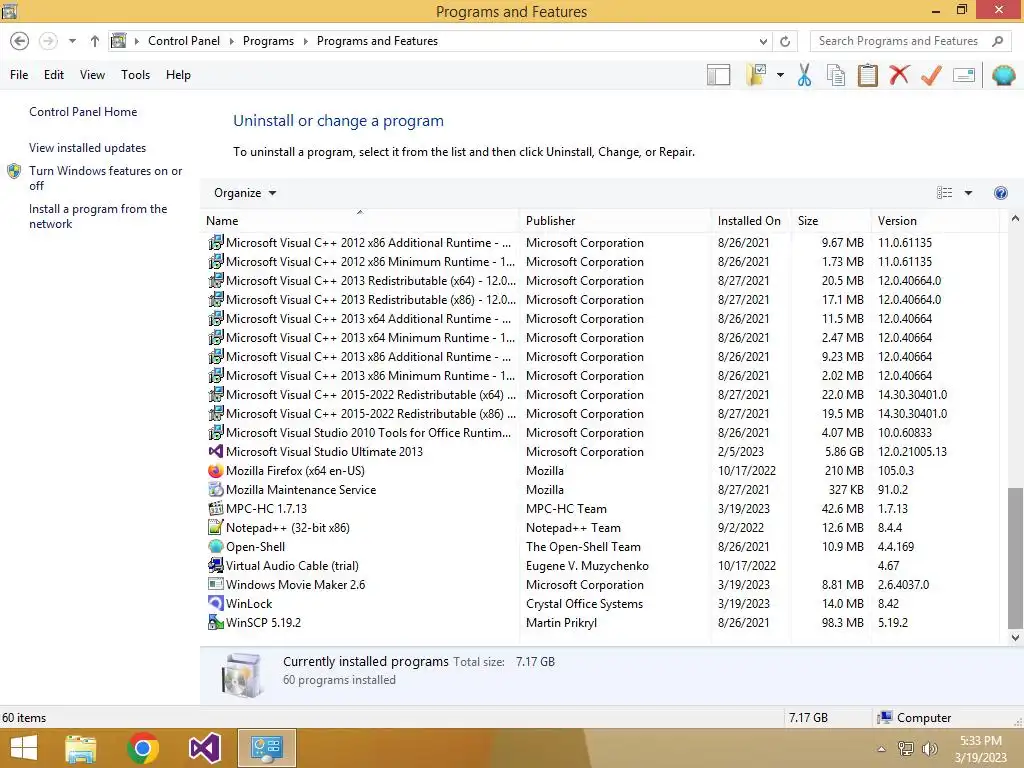The height and width of the screenshot is (768, 1024).
Task: Open the Edit menu
Action: [x=54, y=75]
